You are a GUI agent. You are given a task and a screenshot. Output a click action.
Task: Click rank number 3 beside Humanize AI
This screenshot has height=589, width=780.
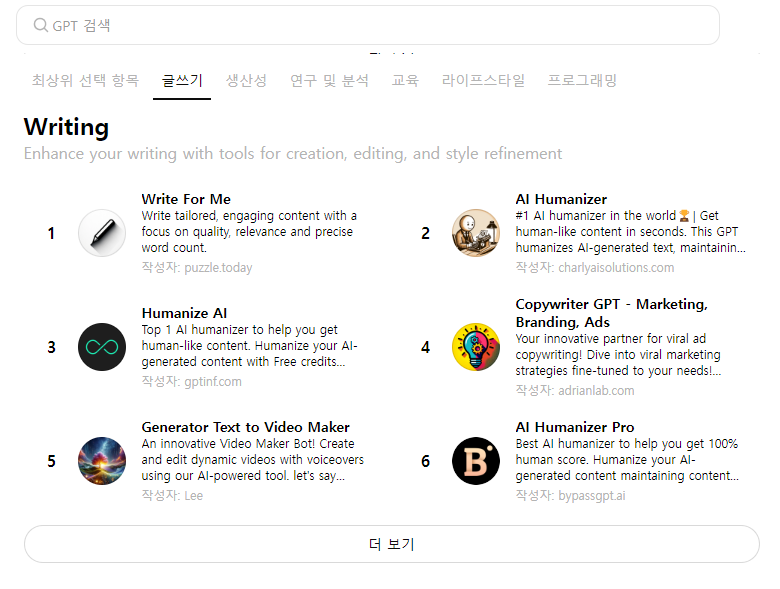(51, 347)
